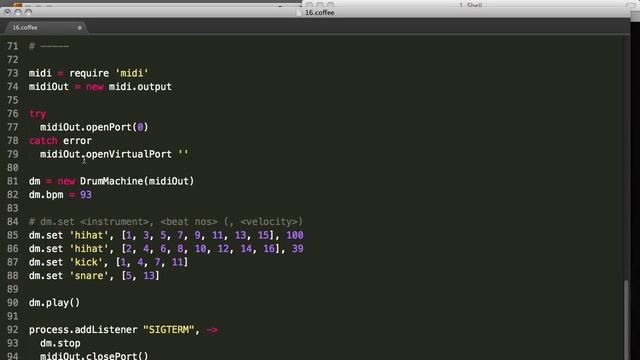Screen dimensions: 640x360
Task: Click 'require' on line 73
Action: pyautogui.click(x=89, y=73)
